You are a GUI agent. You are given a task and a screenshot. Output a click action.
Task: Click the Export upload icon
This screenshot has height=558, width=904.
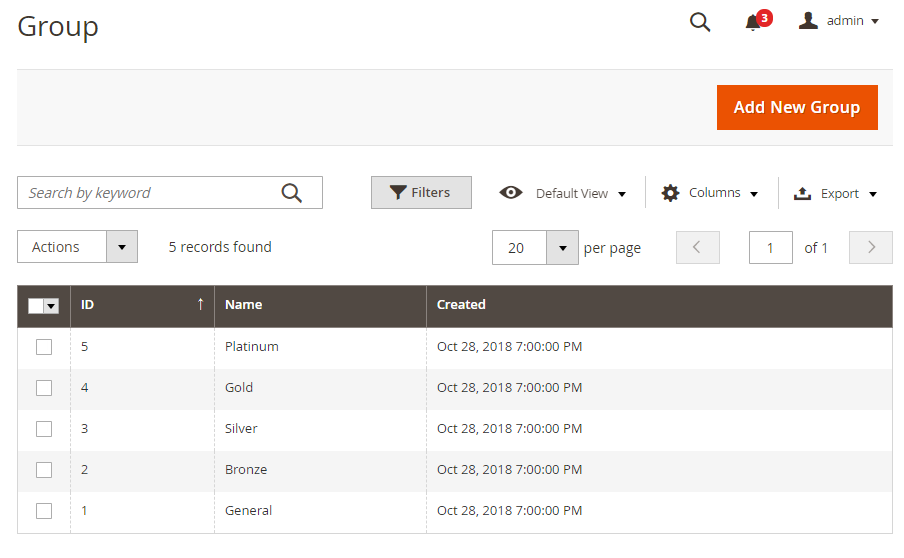click(802, 194)
